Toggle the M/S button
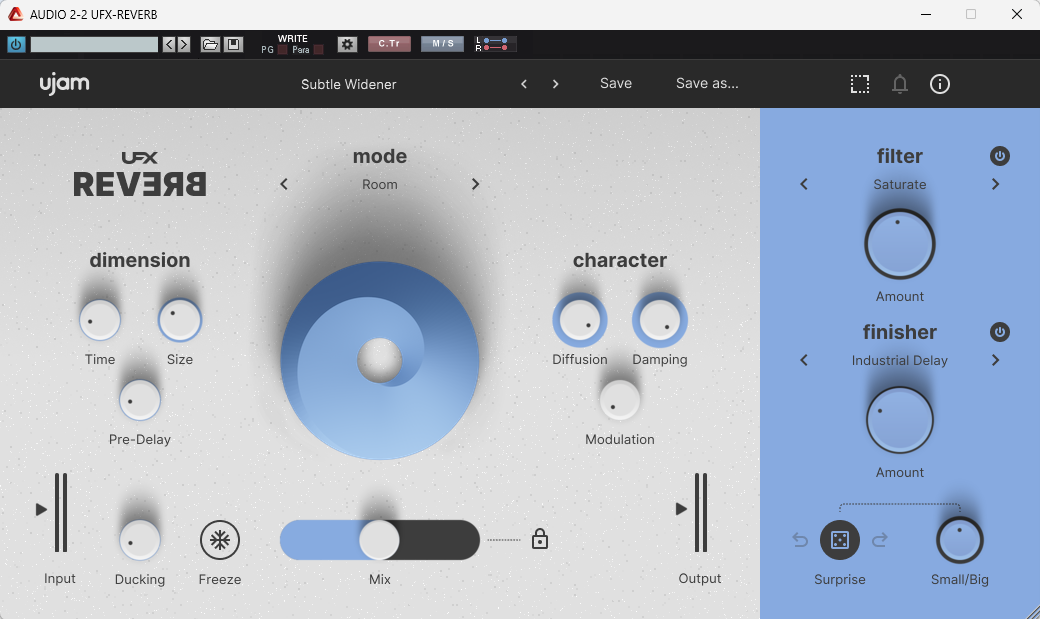This screenshot has width=1040, height=619. (442, 44)
